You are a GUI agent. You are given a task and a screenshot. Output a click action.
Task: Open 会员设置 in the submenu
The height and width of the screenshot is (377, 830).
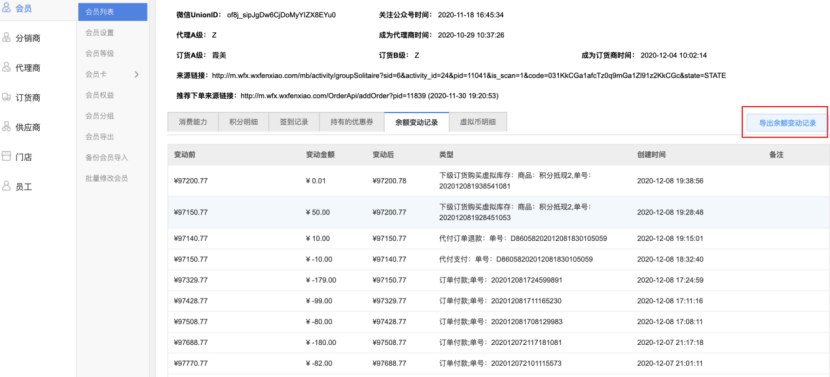pos(100,33)
